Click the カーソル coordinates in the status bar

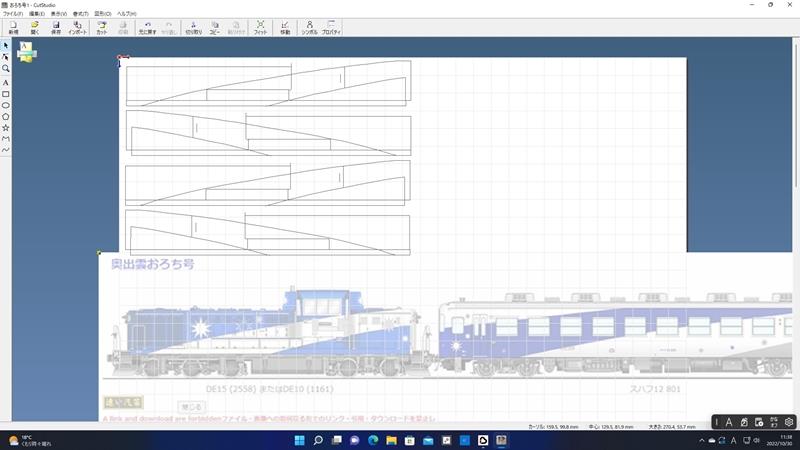(x=553, y=427)
